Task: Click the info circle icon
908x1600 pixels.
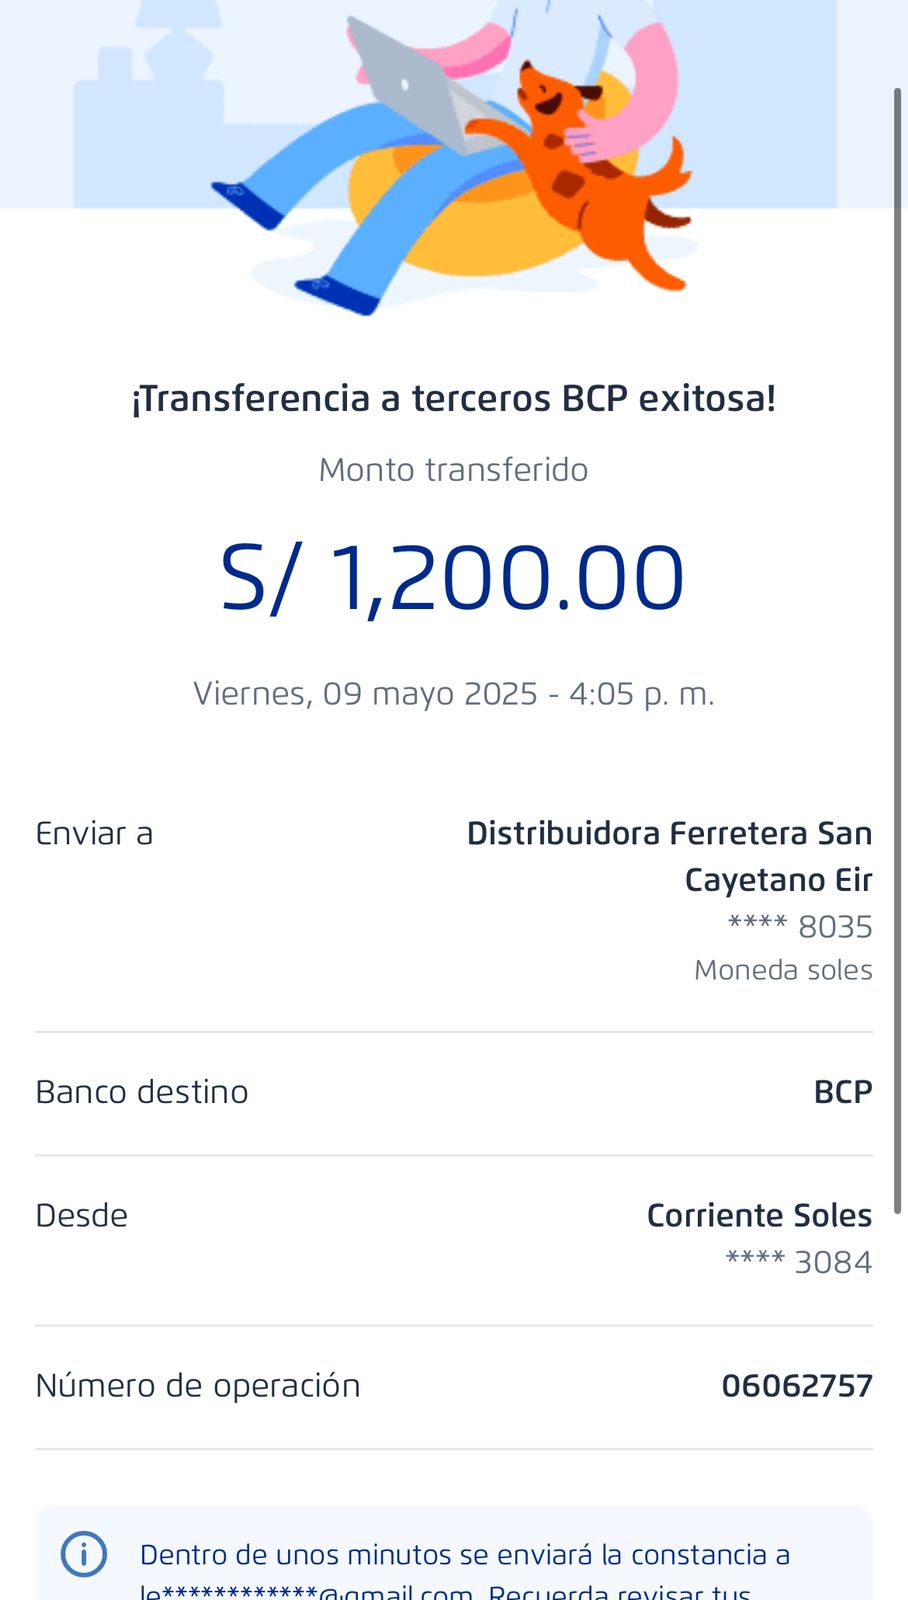Action: click(84, 1554)
